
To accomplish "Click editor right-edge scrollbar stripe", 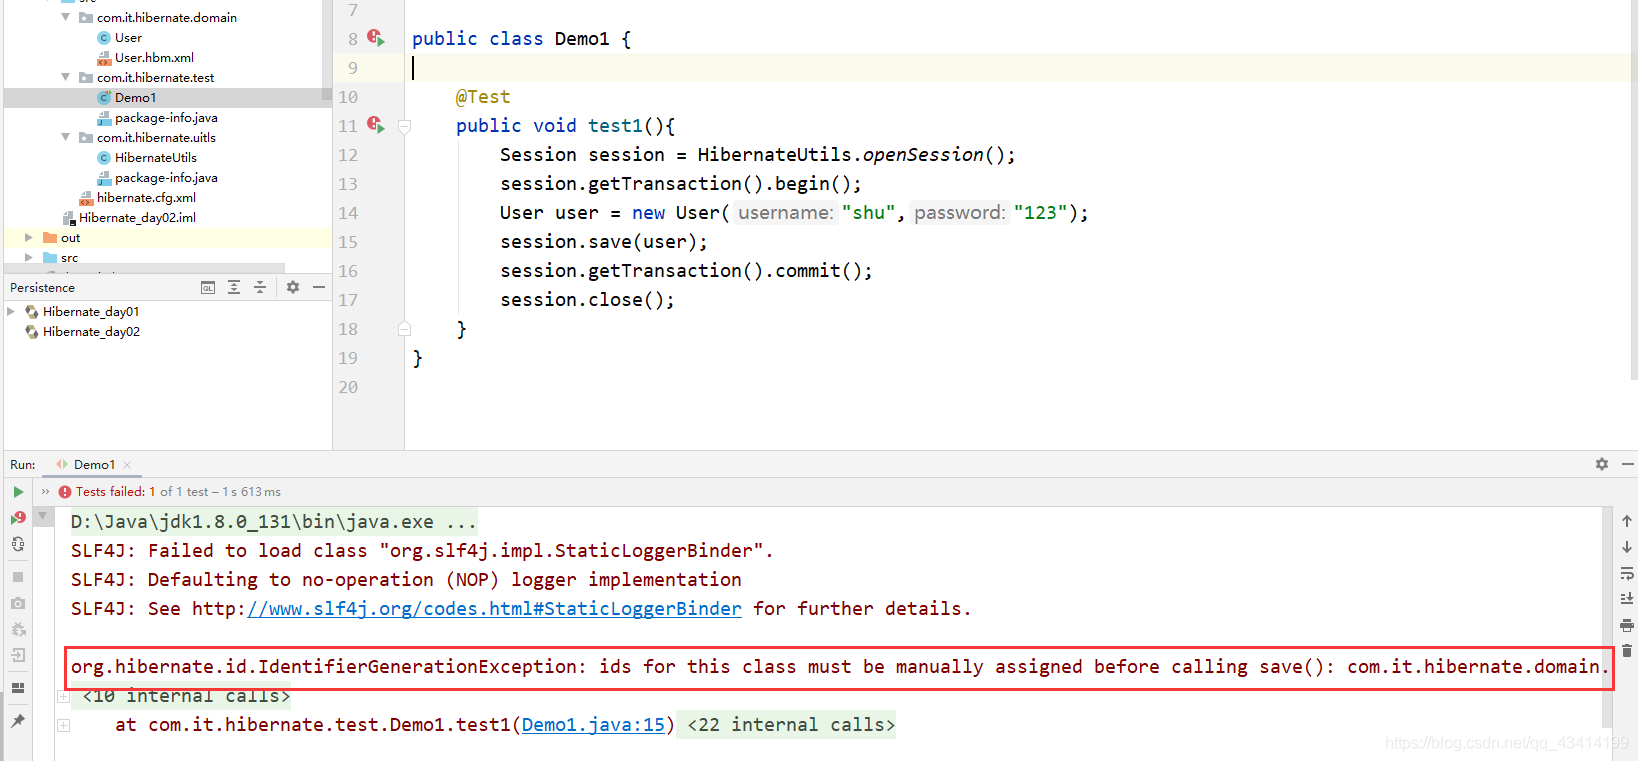I will coord(1633,190).
